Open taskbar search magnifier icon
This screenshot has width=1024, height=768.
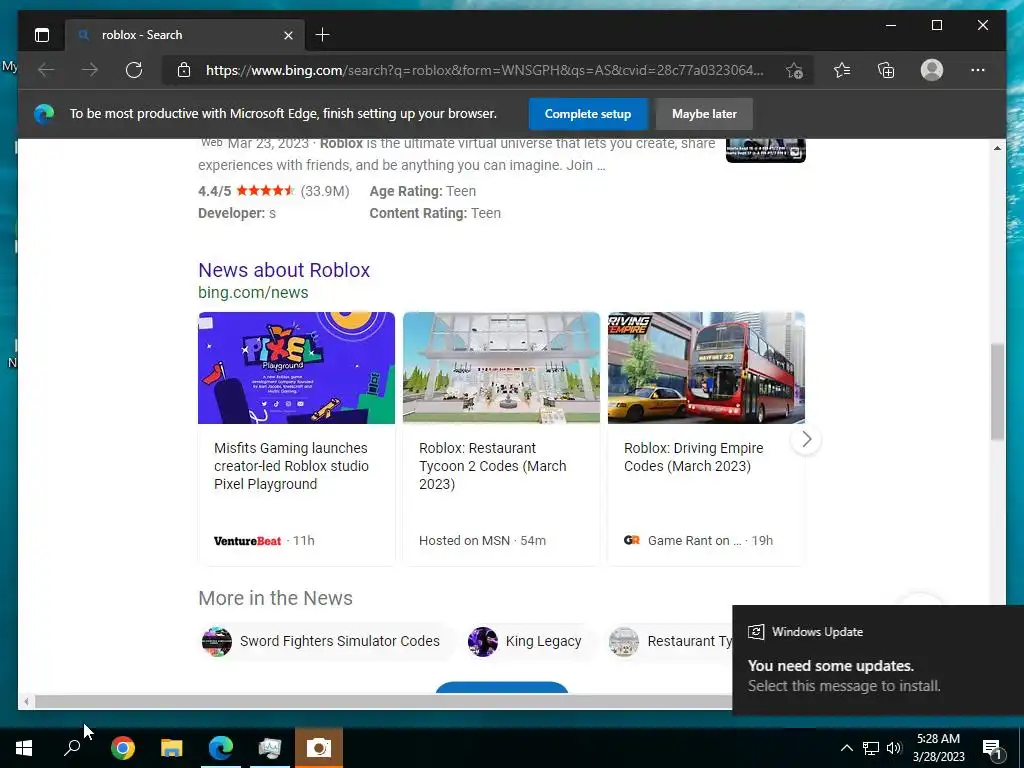(72, 748)
